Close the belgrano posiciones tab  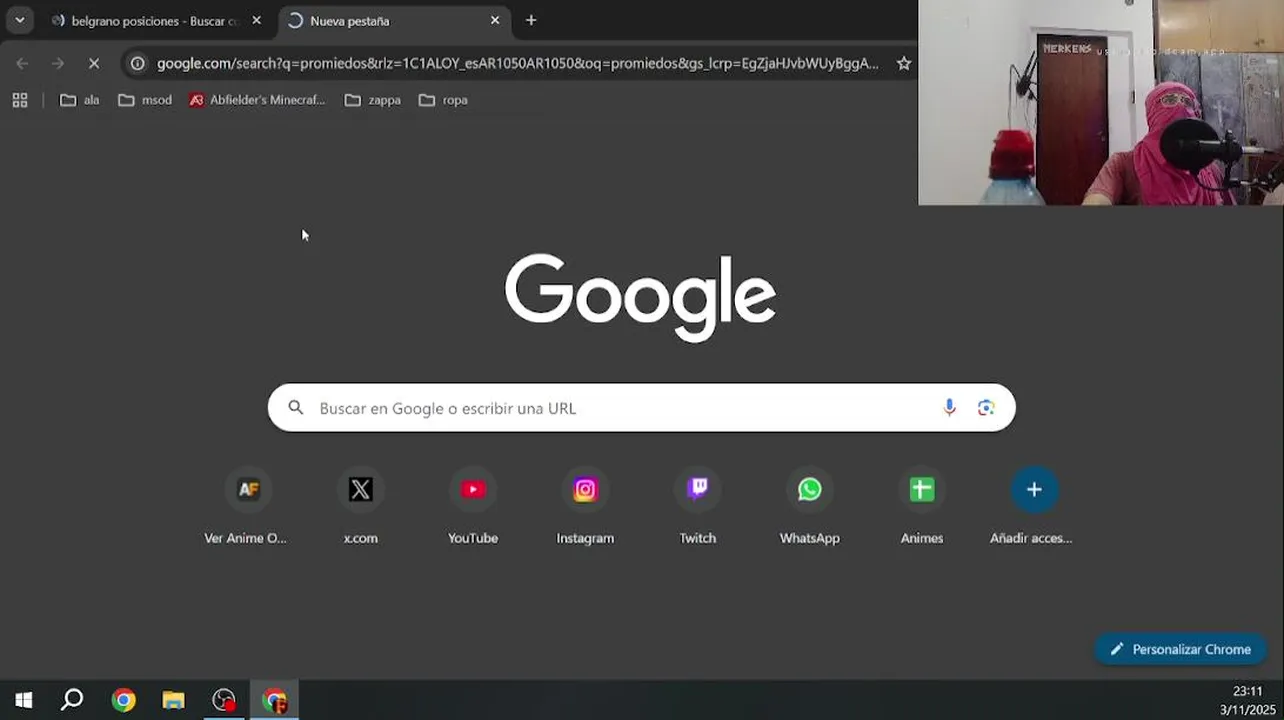click(256, 20)
